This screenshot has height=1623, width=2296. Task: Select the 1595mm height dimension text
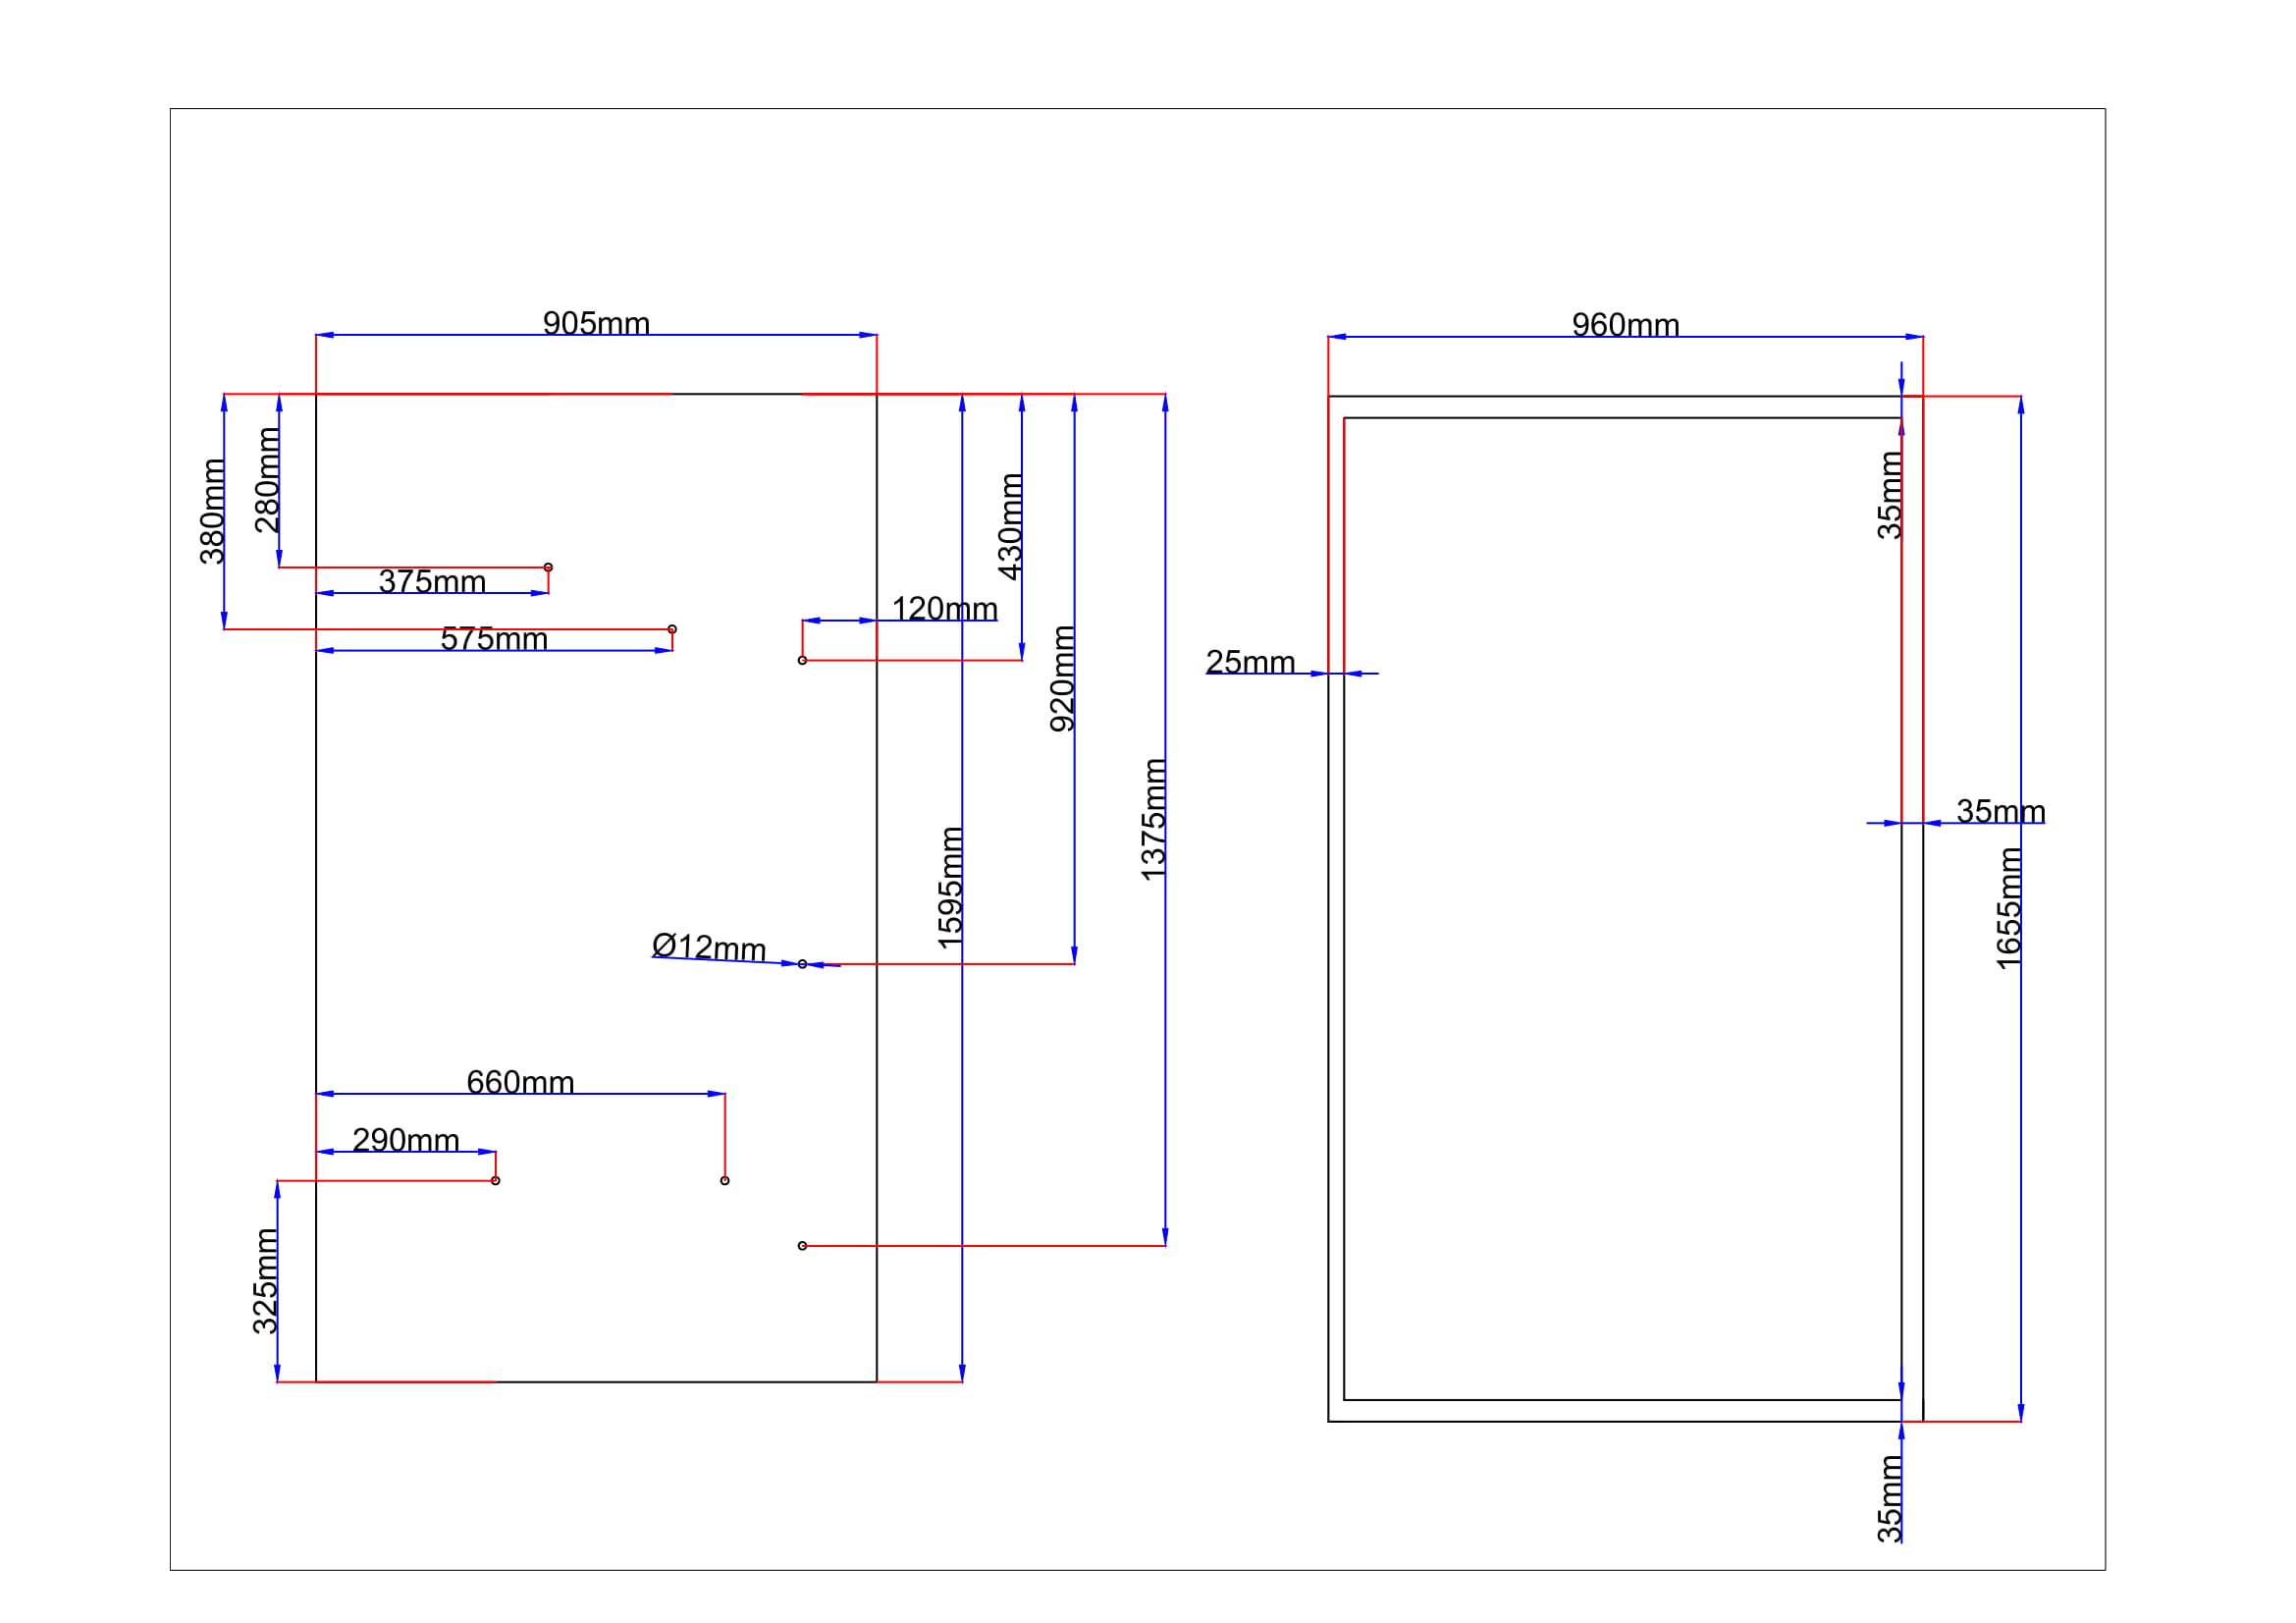(950, 887)
